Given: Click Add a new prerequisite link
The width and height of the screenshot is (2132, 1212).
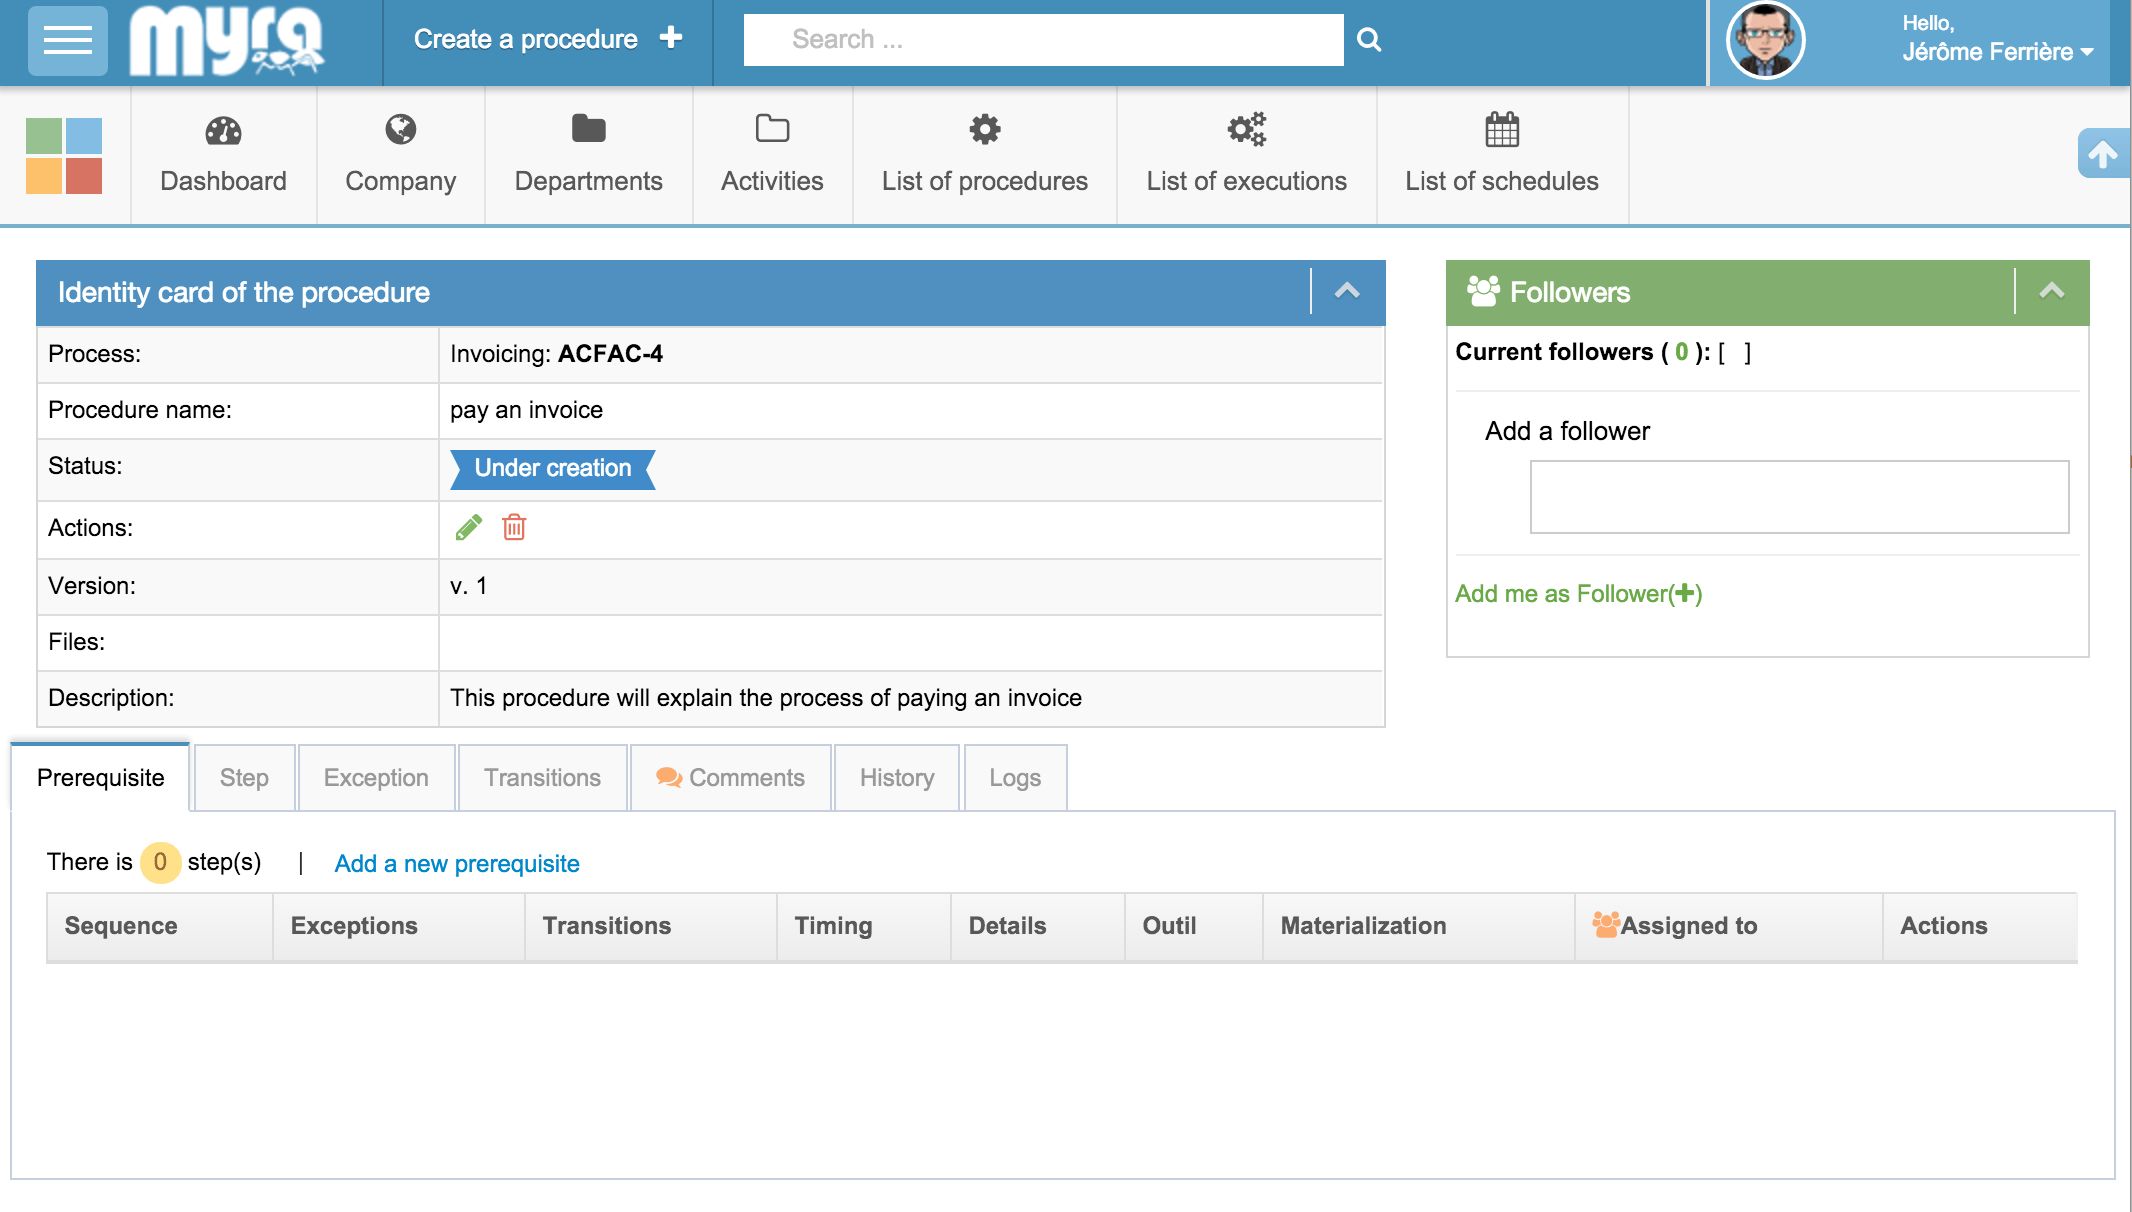Looking at the screenshot, I should pyautogui.click(x=457, y=864).
